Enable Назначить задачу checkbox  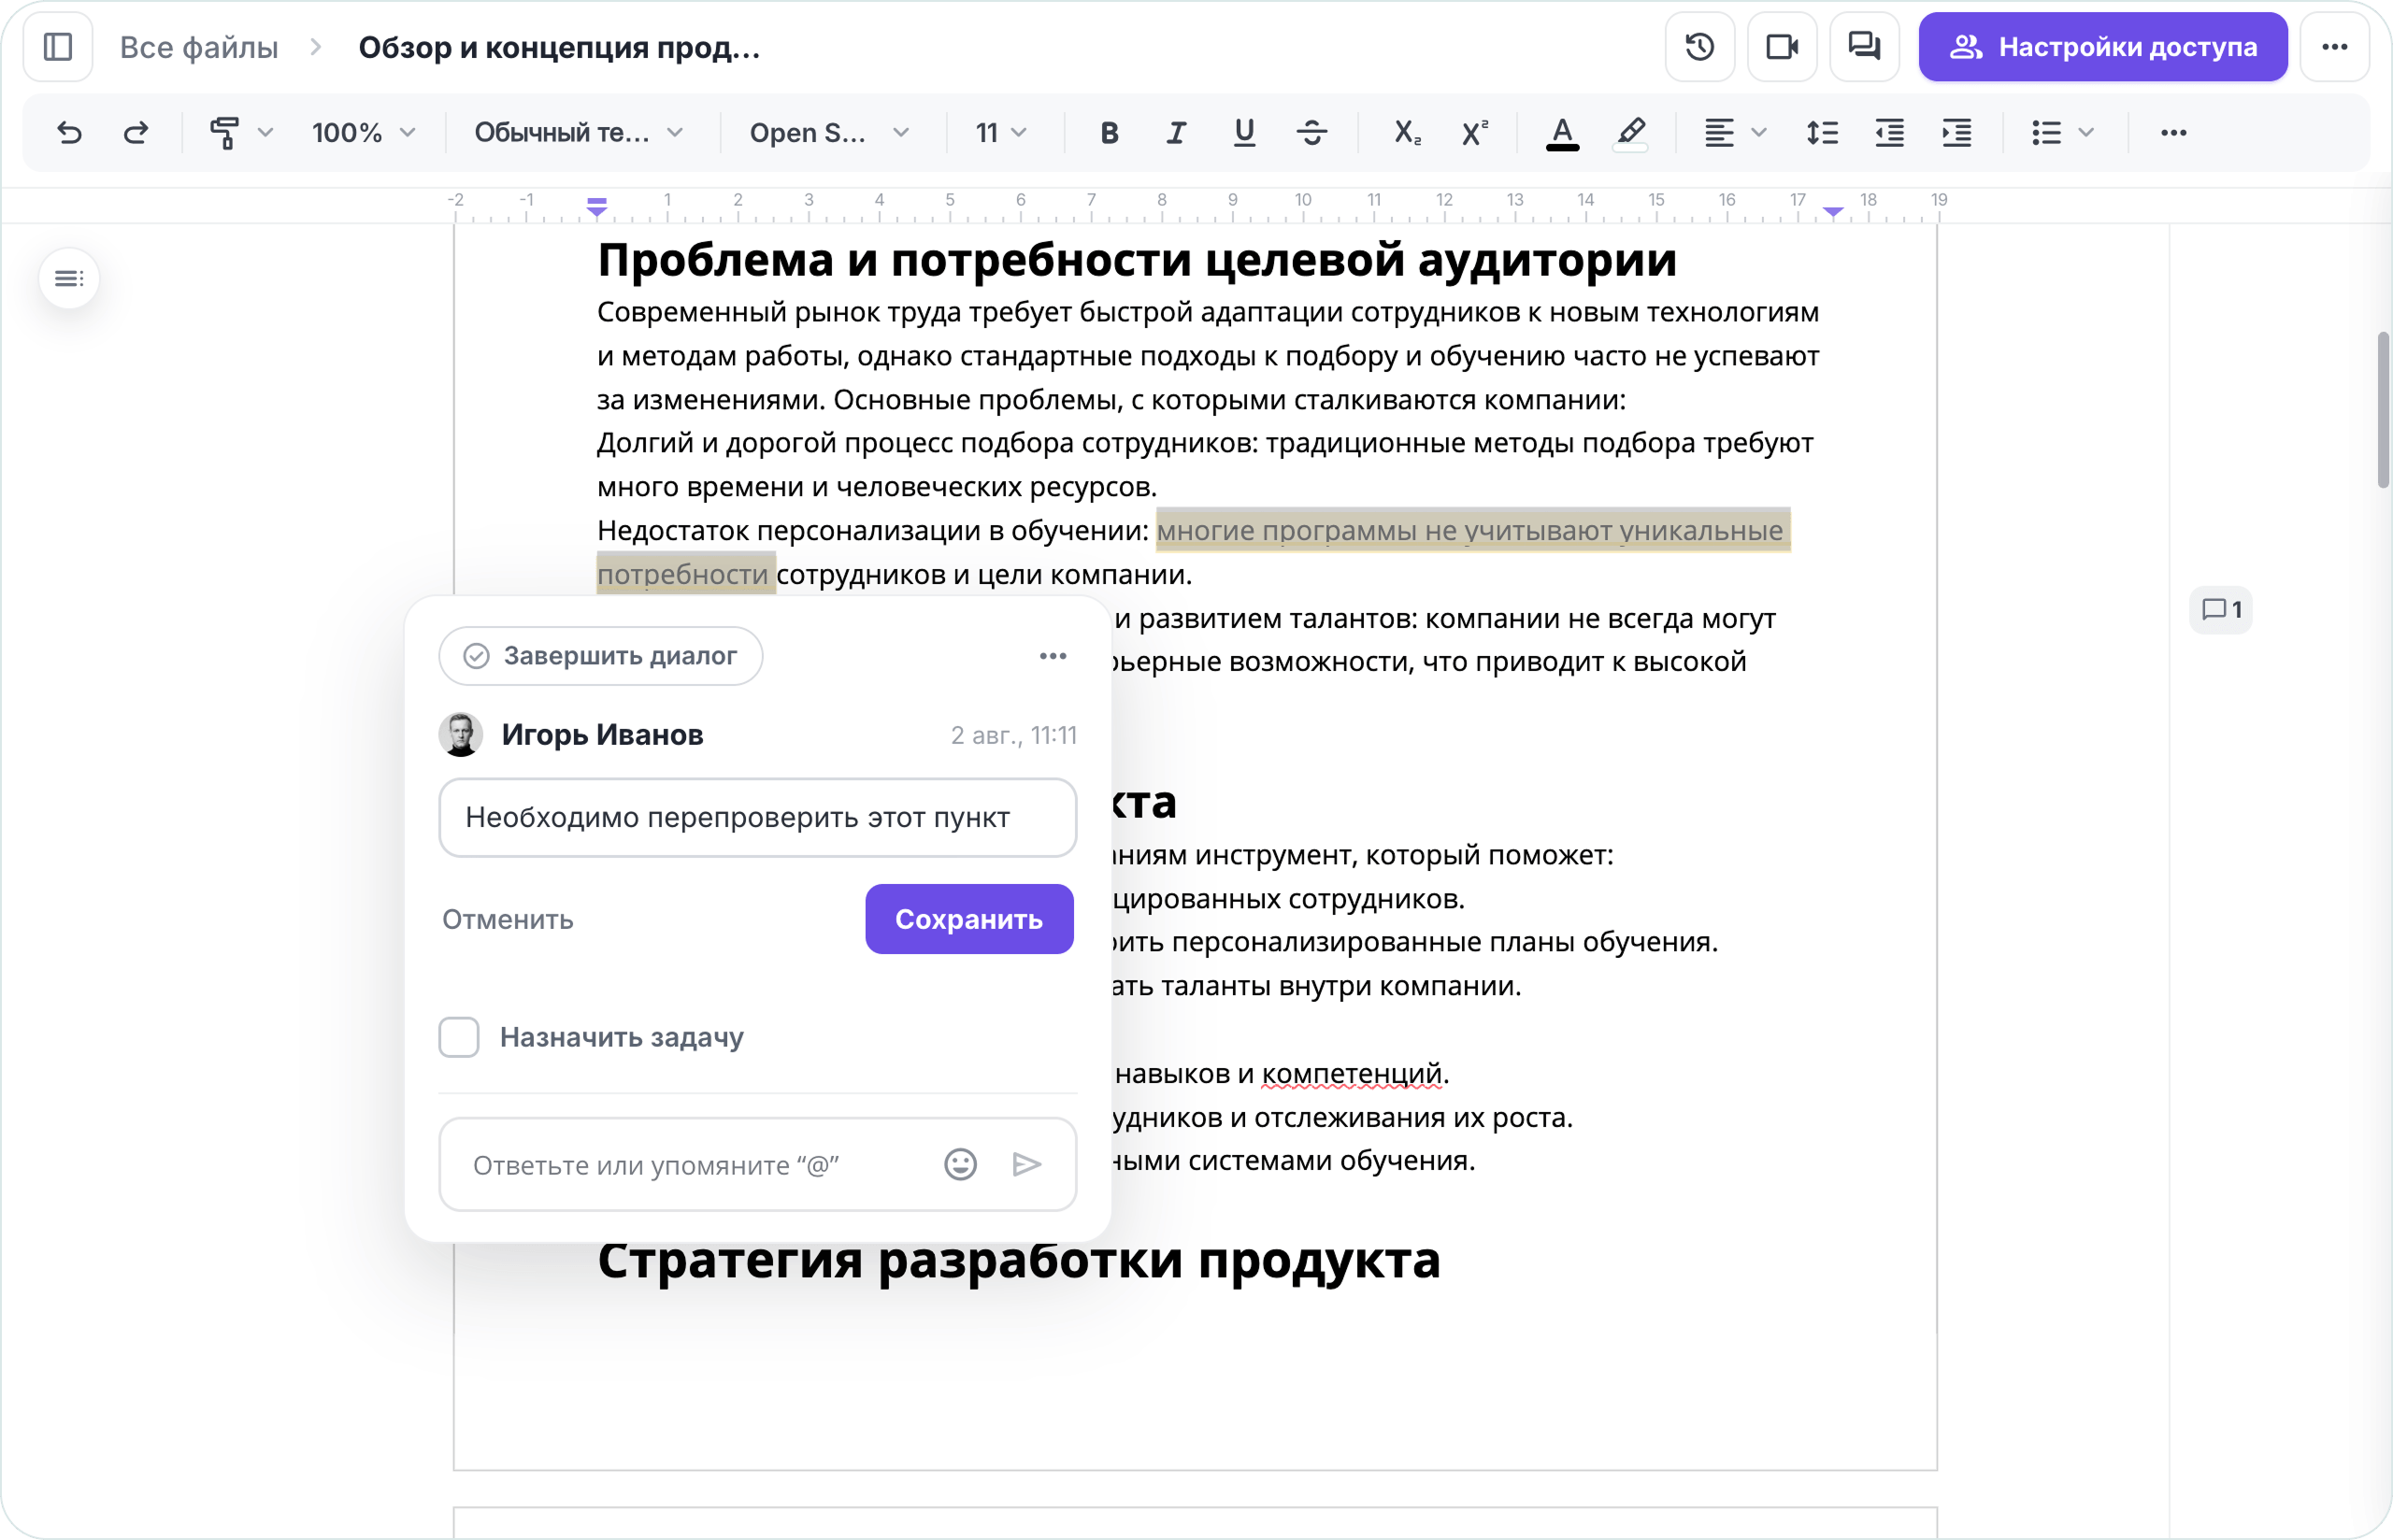[x=459, y=1037]
